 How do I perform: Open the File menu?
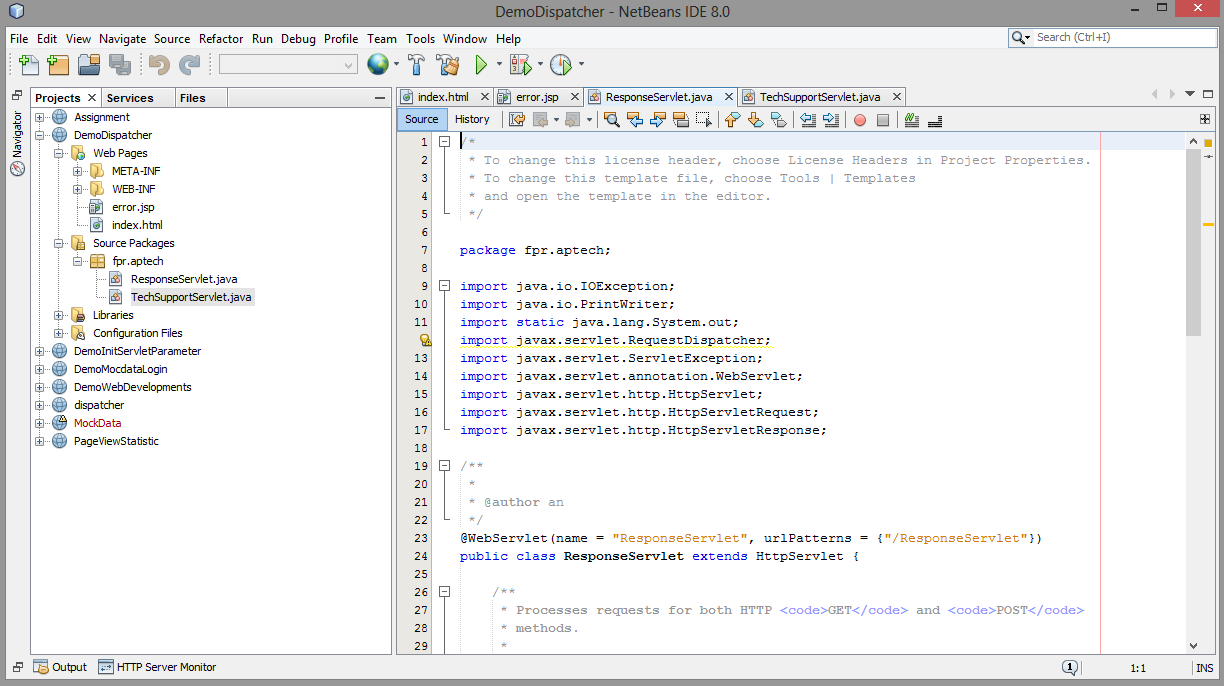pyautogui.click(x=19, y=38)
